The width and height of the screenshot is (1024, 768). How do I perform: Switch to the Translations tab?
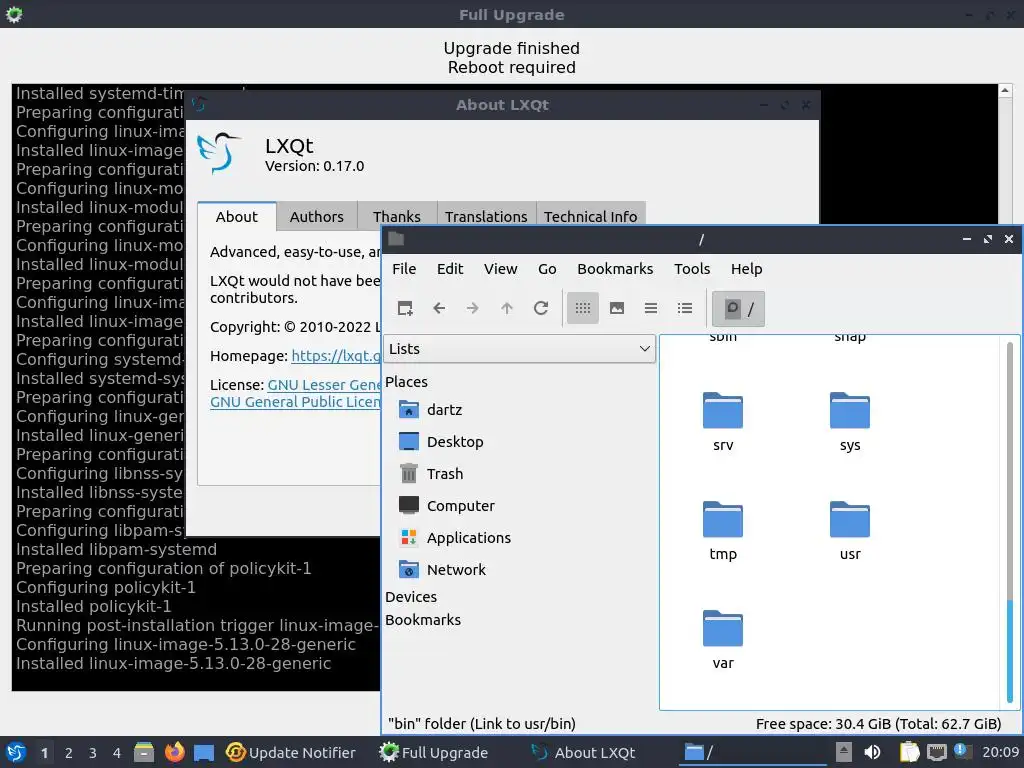pyautogui.click(x=486, y=217)
